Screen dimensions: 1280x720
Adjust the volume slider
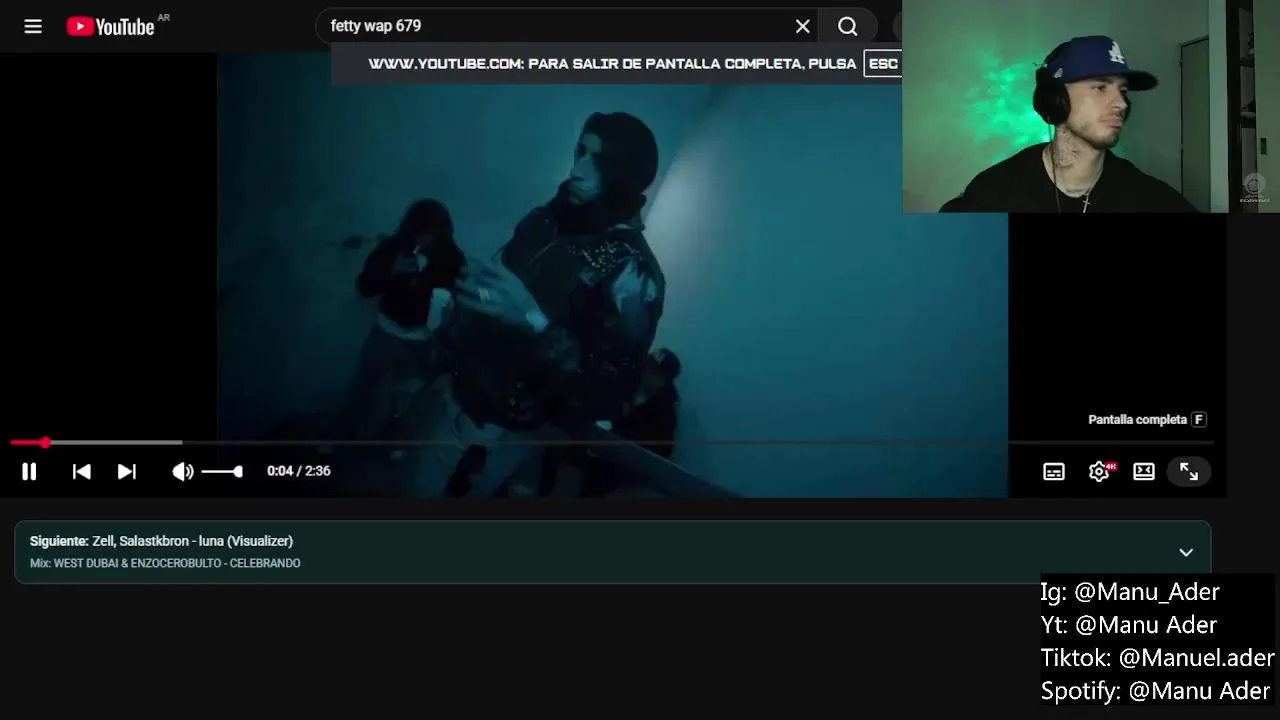pos(222,472)
